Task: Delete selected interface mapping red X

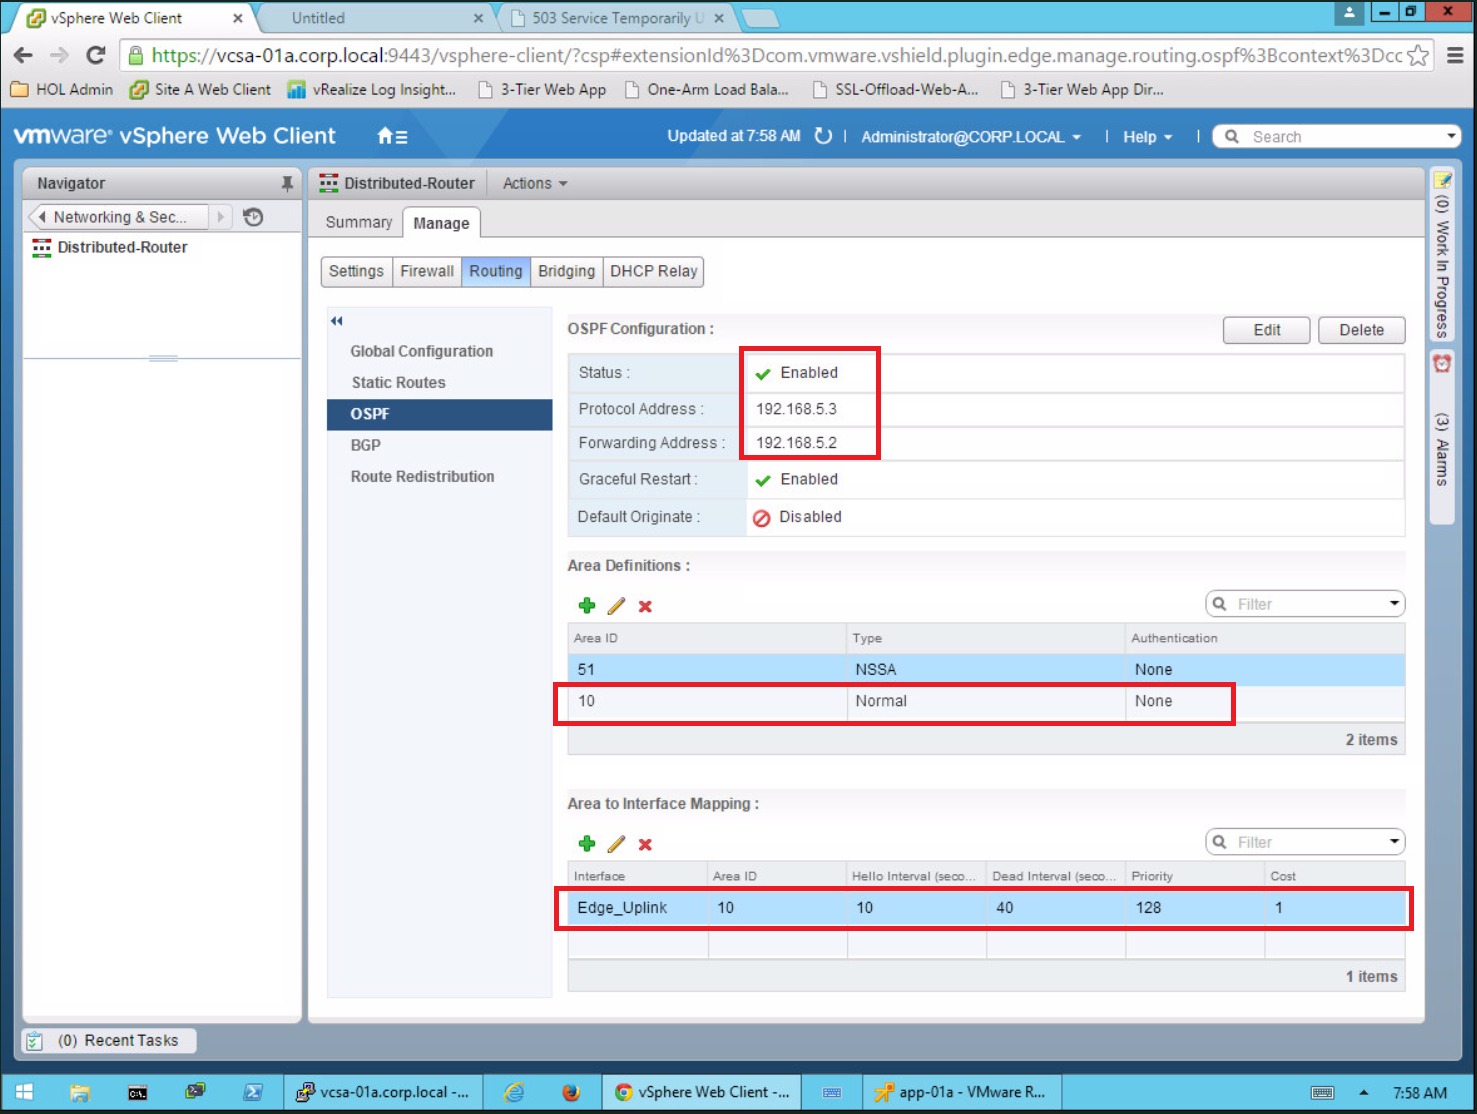Action: coord(645,844)
